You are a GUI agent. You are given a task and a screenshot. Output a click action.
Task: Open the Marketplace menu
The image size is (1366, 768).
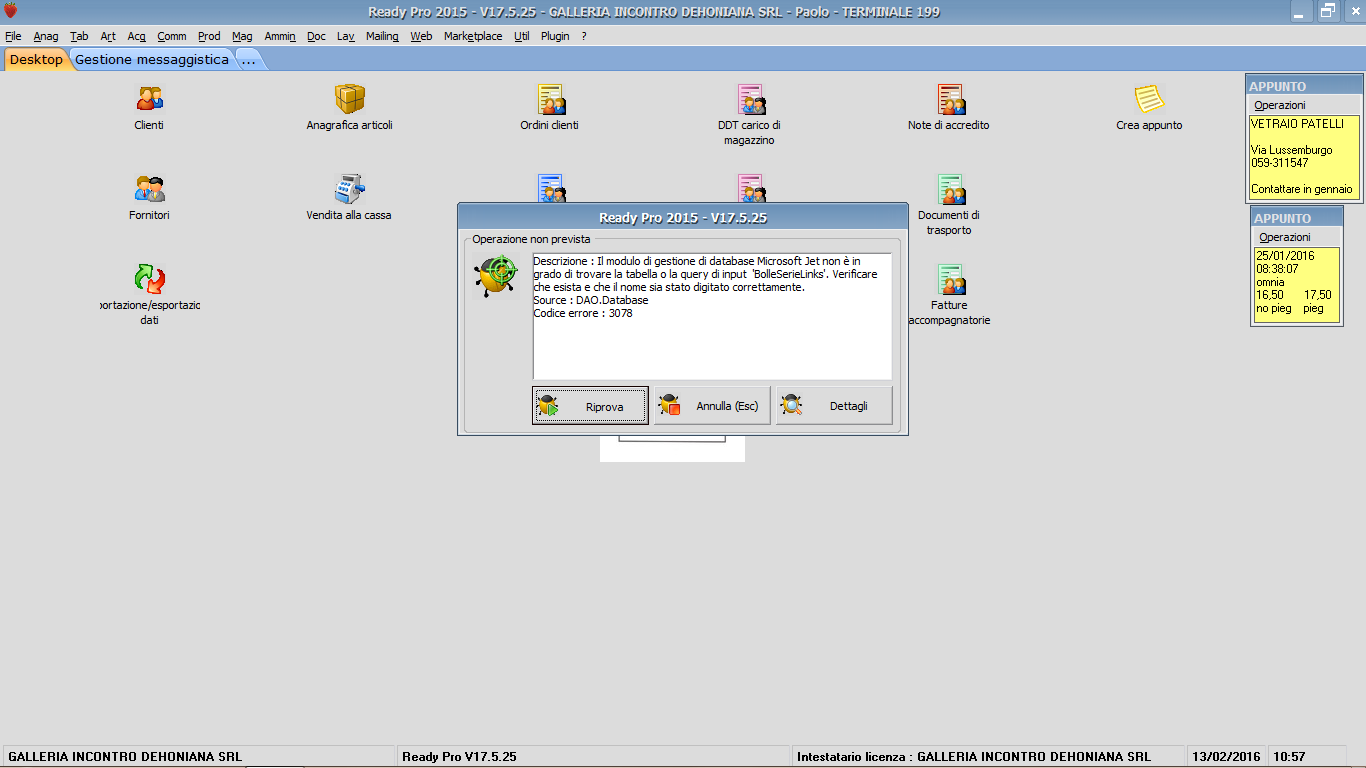473,36
